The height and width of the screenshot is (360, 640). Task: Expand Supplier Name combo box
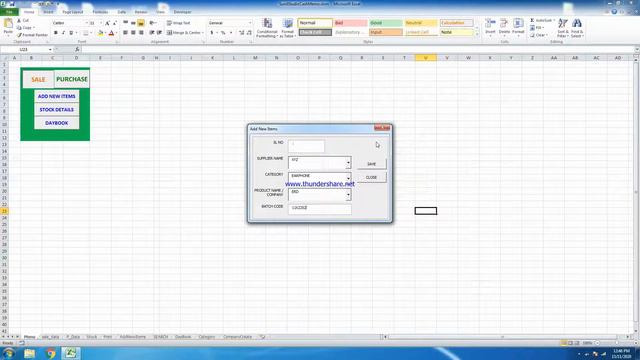(x=348, y=163)
